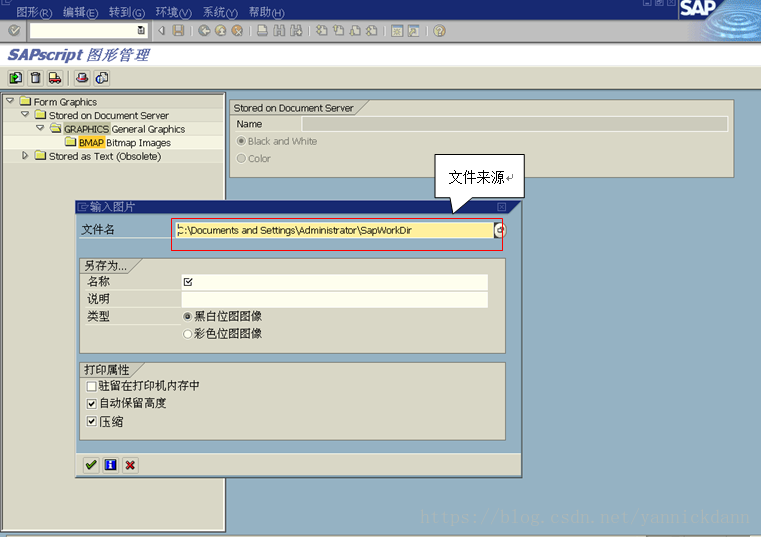The image size is (761, 537).
Task: Uncheck 自动保留高度 checkbox
Action: [91, 404]
